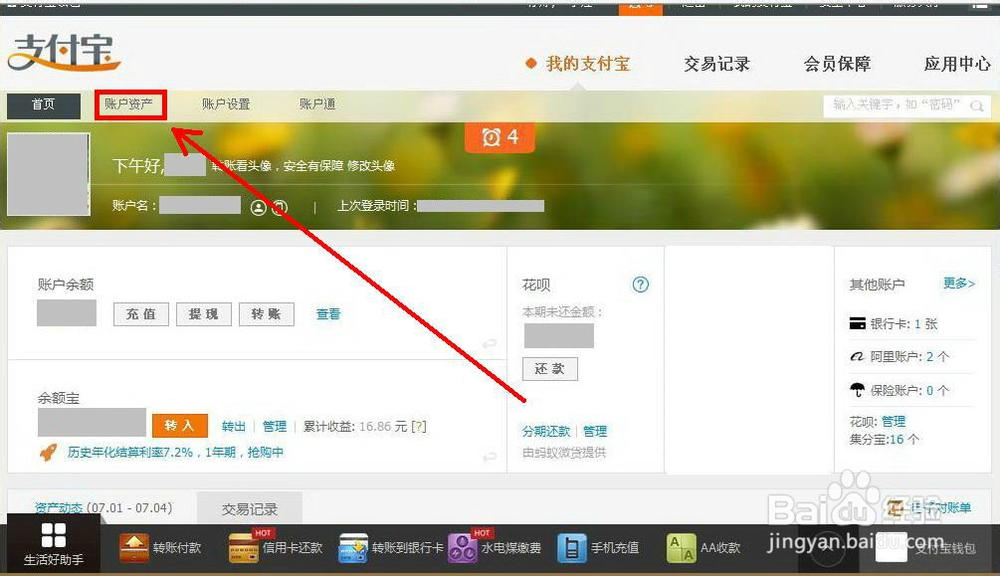Click the 管理 link next to 分期还款
Viewport: 1000px width, 576px height.
[595, 431]
